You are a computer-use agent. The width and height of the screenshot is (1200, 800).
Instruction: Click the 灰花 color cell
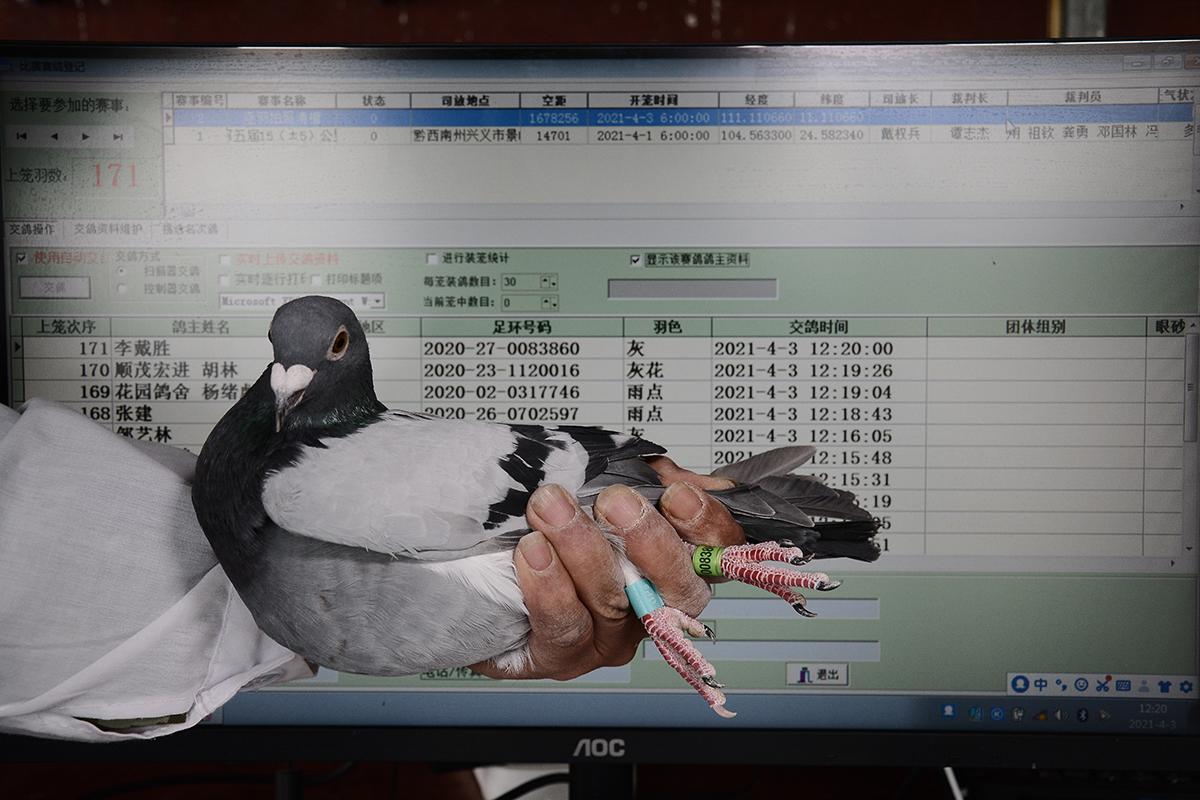[643, 371]
